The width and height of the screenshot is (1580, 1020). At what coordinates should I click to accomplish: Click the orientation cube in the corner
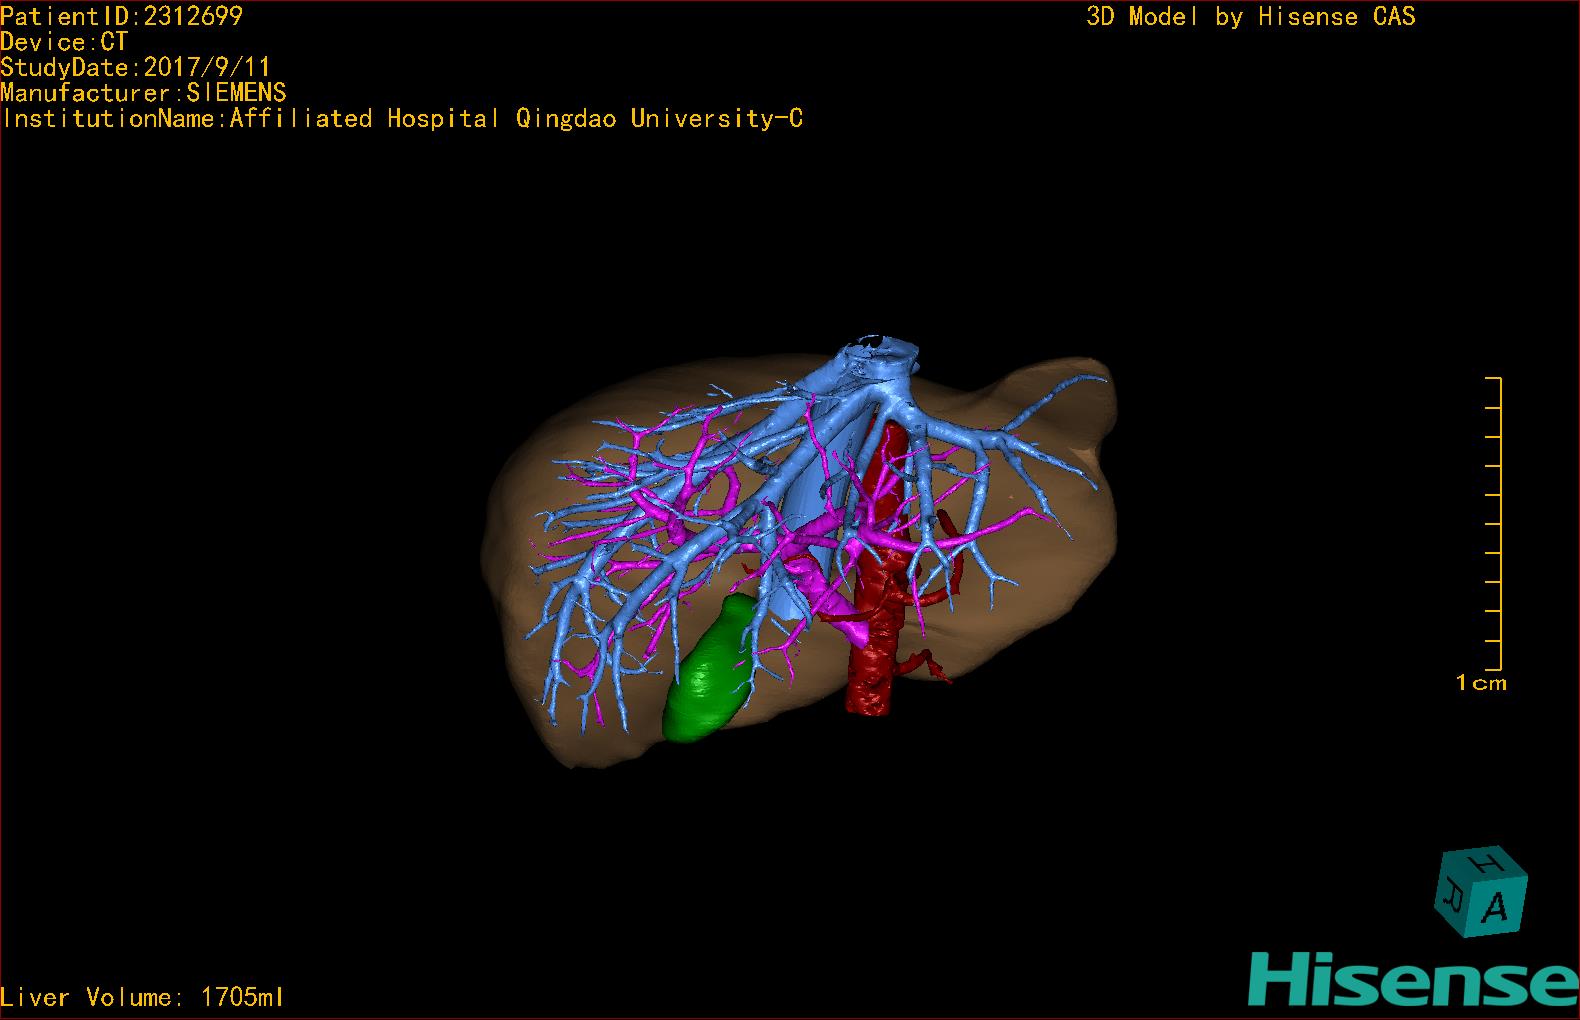(x=1482, y=893)
